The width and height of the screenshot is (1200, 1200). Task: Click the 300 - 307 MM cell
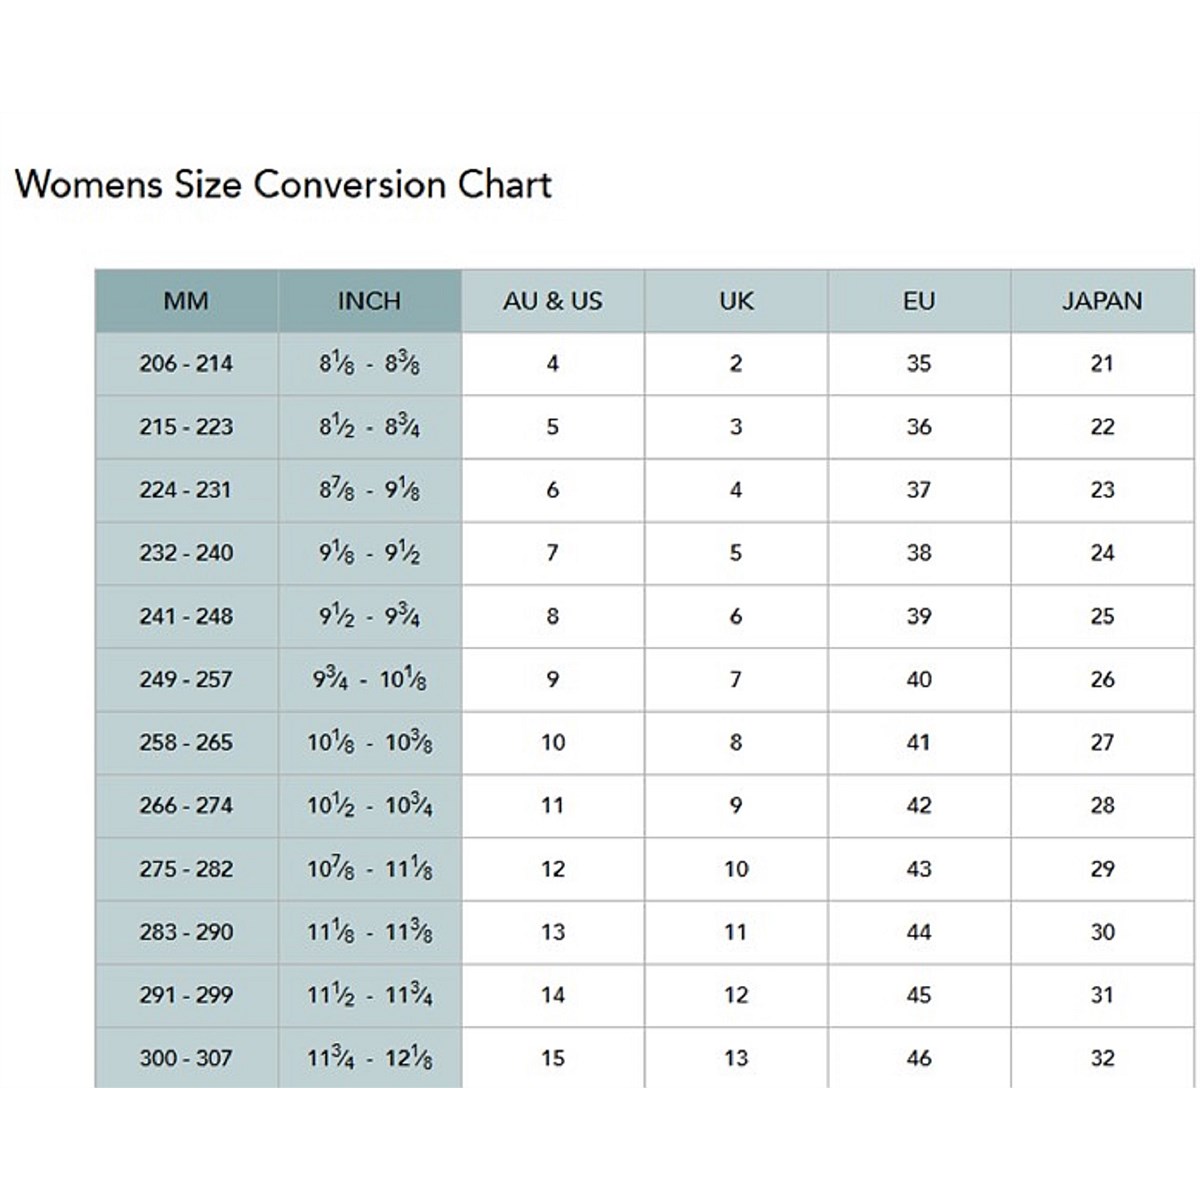(186, 1058)
